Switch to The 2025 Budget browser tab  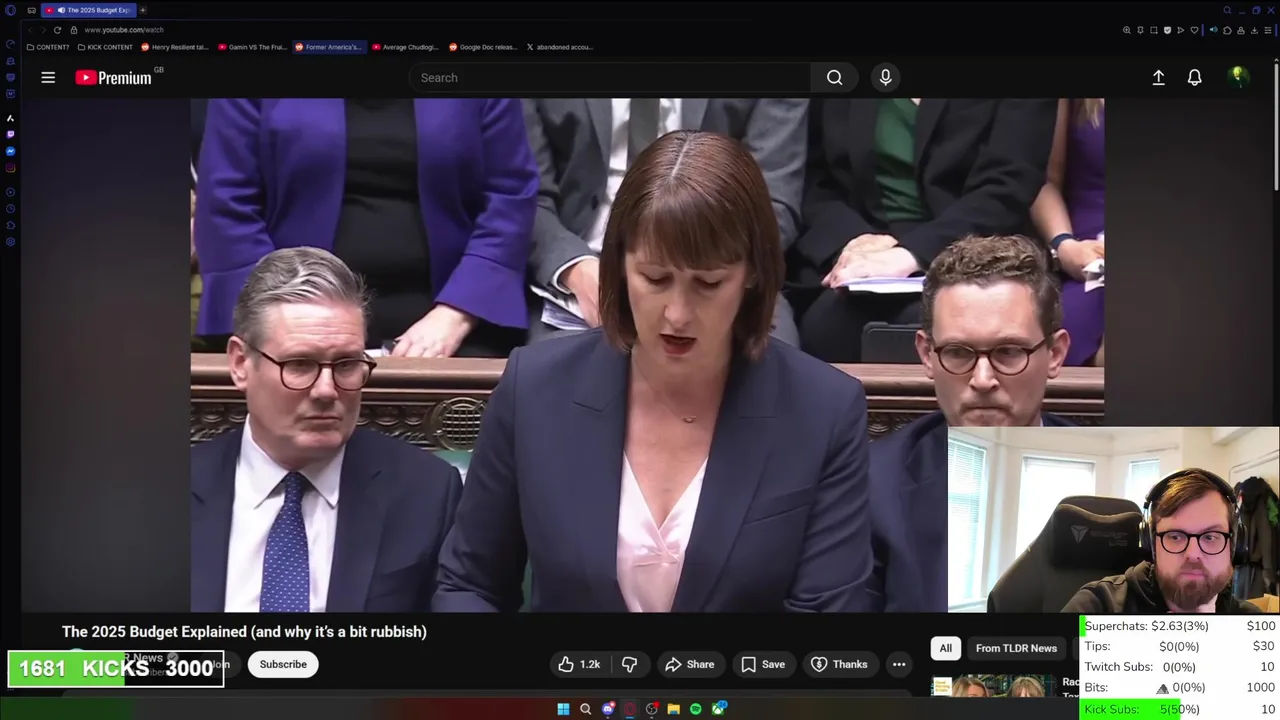[x=89, y=10]
